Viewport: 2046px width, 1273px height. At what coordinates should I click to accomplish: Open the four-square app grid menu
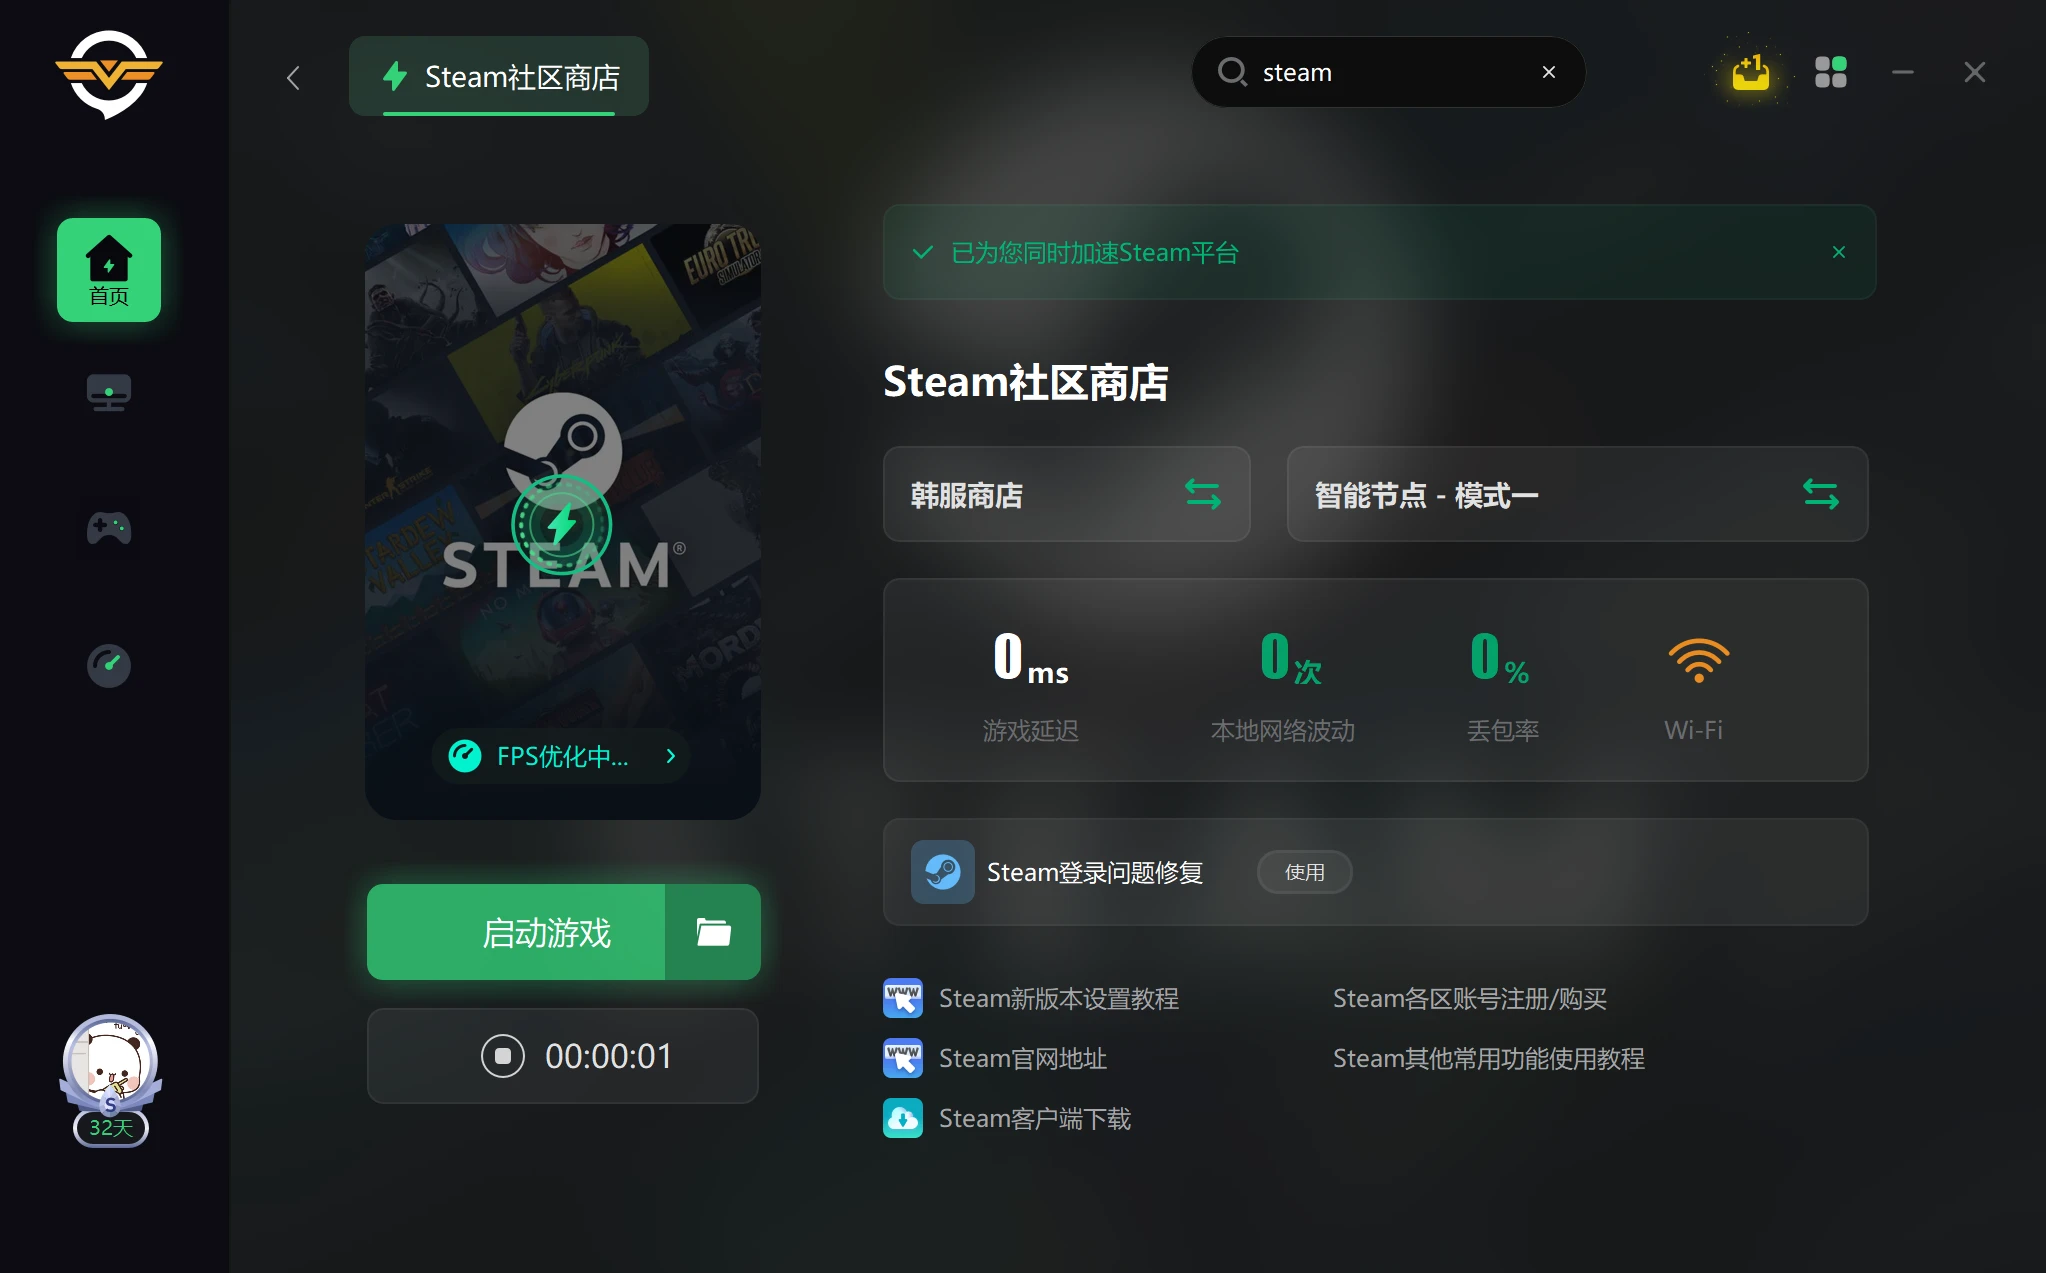[1831, 72]
